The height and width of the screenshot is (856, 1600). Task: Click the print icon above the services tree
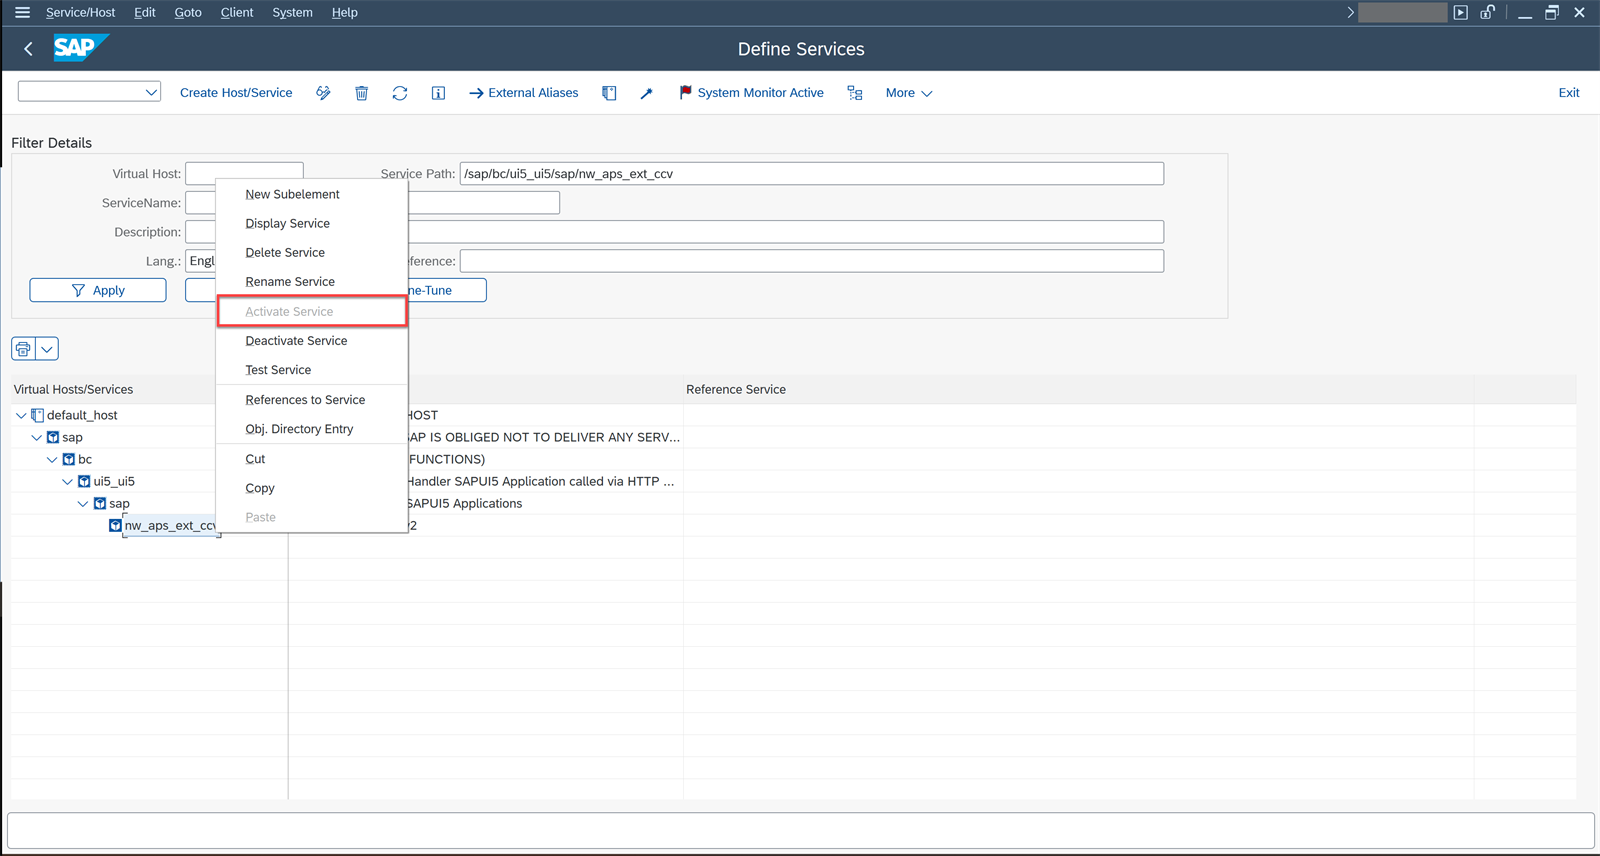pyautogui.click(x=23, y=349)
